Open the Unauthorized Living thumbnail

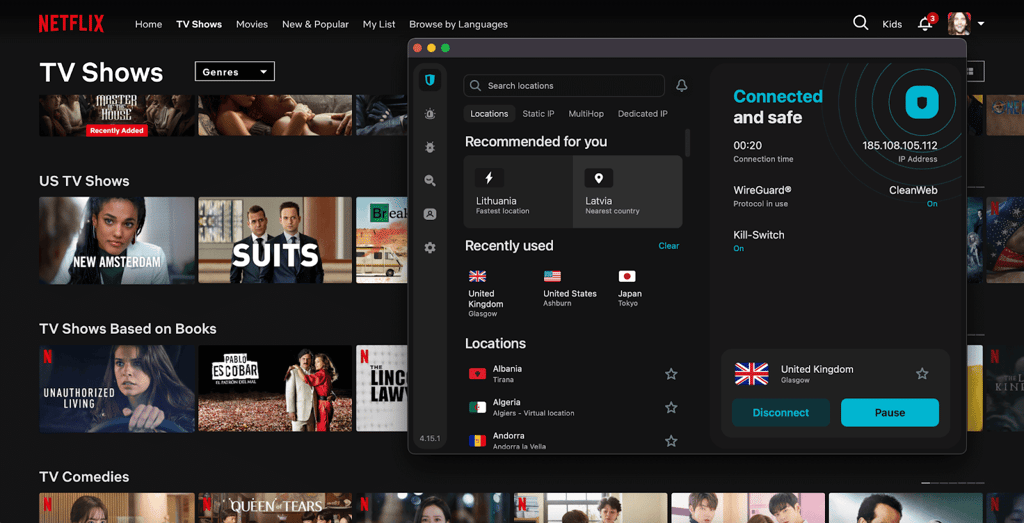(117, 388)
